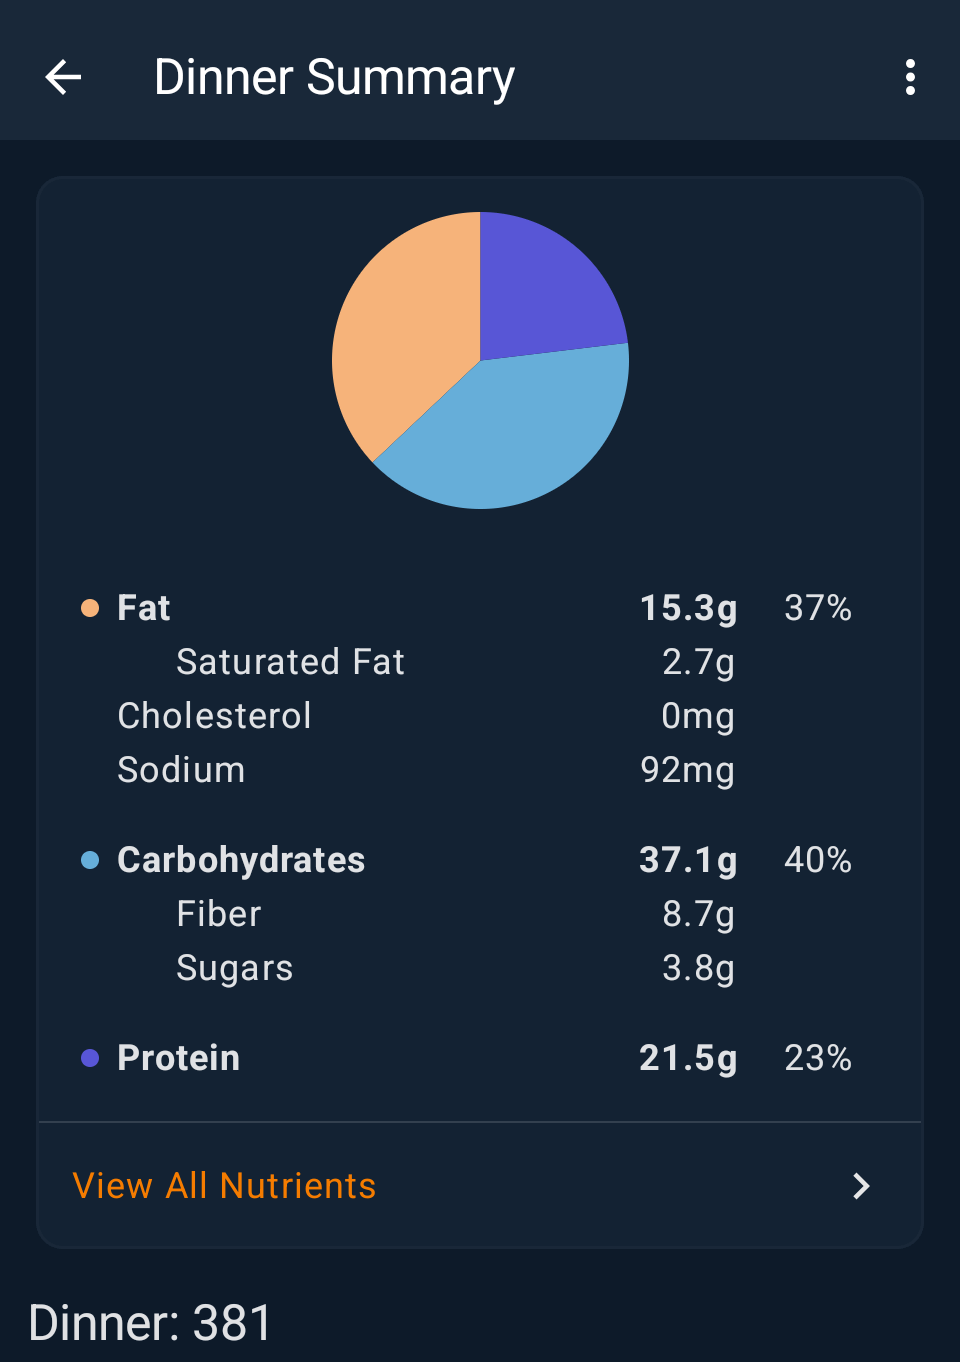Viewport: 960px width, 1362px height.
Task: Open View All Nutrients link
Action: click(x=224, y=1186)
